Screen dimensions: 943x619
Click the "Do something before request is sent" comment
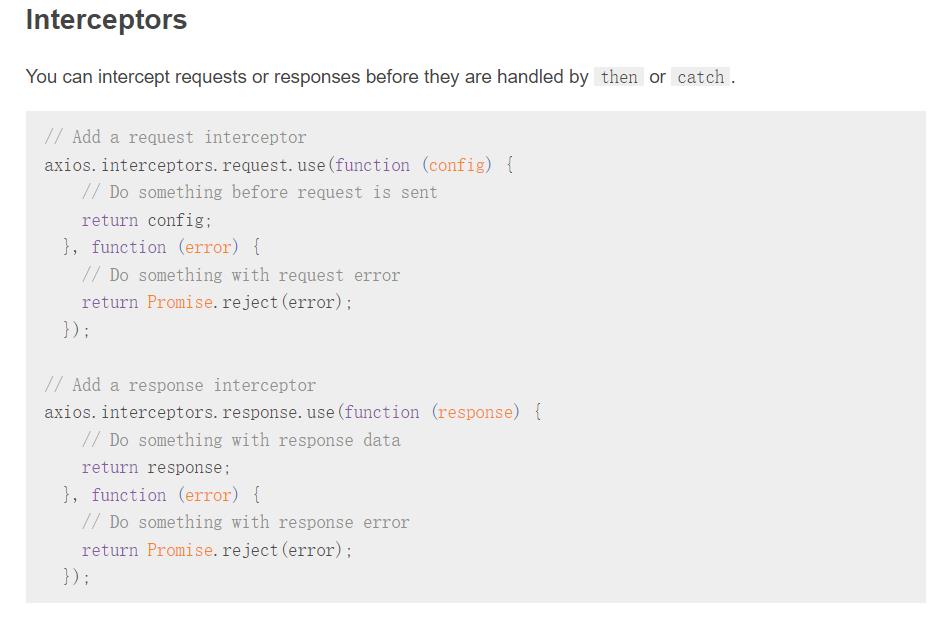pos(259,192)
